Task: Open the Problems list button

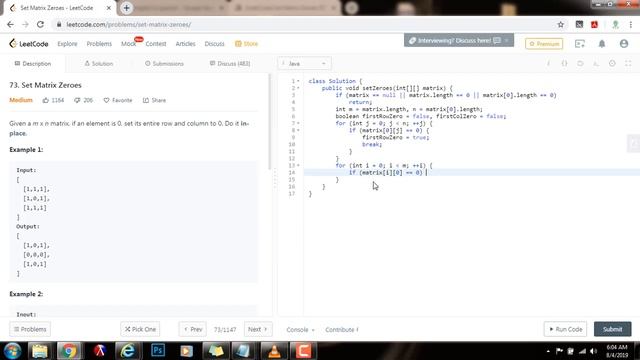Action: point(30,329)
